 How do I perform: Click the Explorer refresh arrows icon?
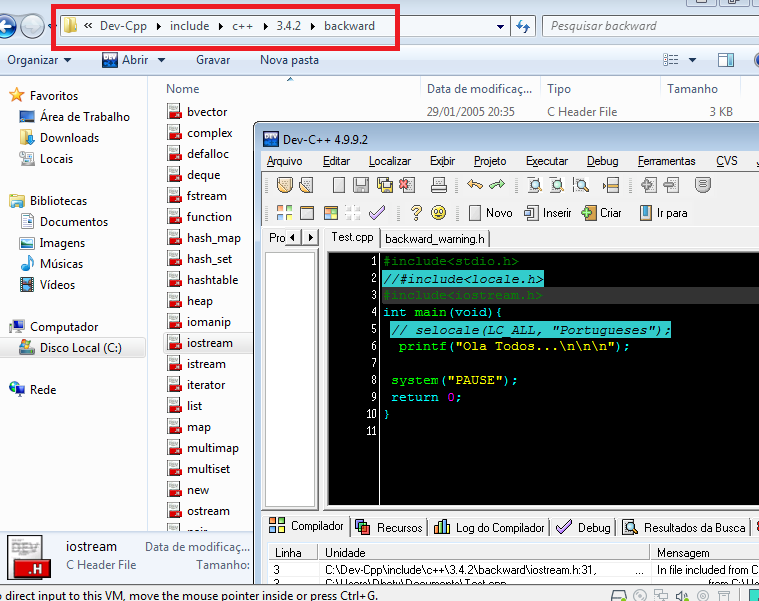click(x=523, y=26)
